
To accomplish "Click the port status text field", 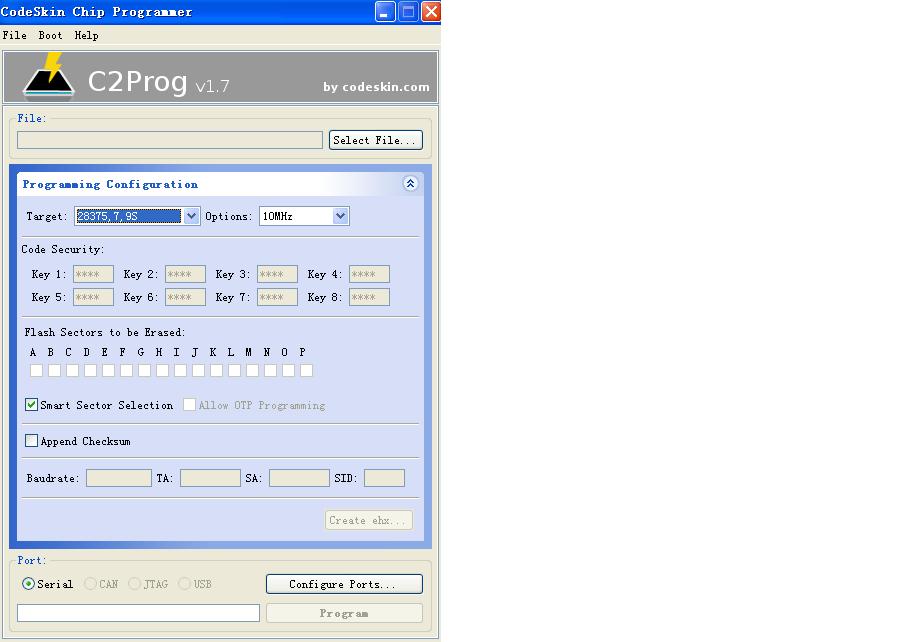I will 138,613.
